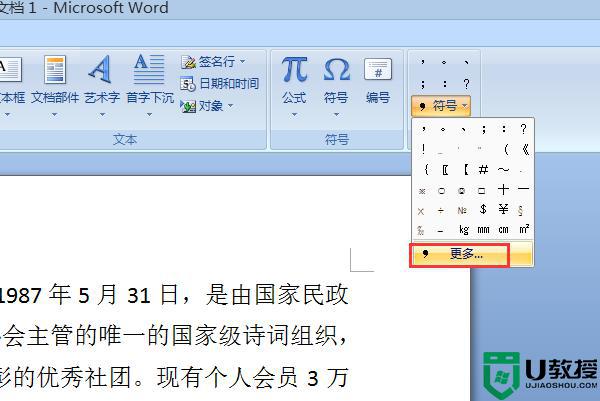Insert the ! exclamation symbol

click(423, 149)
